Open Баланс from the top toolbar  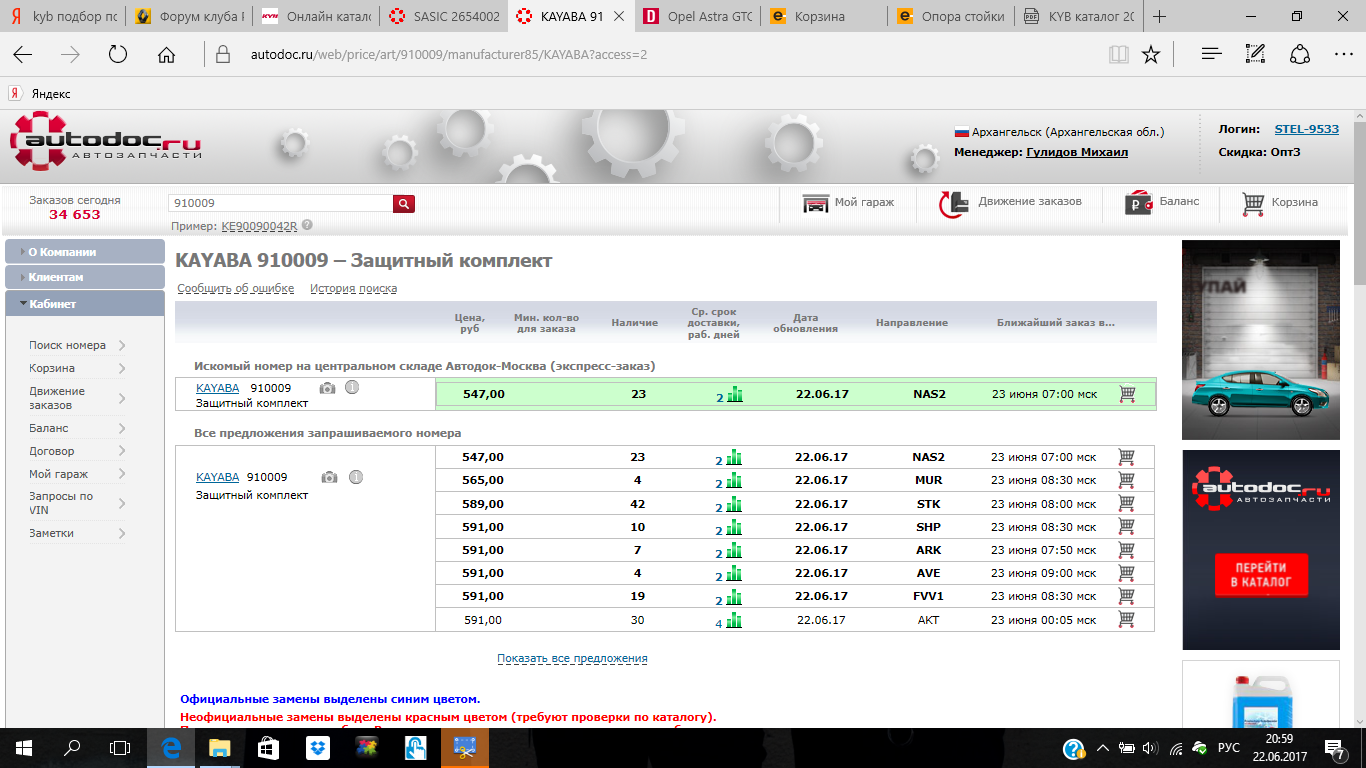click(1162, 203)
